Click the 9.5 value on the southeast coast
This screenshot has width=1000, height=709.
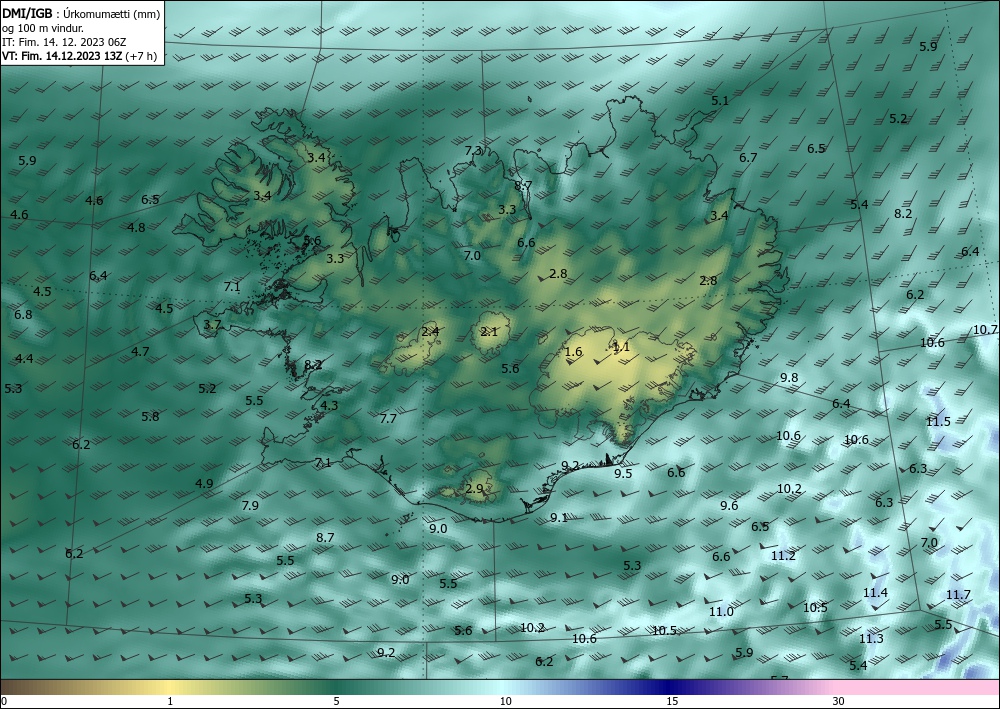(x=623, y=473)
